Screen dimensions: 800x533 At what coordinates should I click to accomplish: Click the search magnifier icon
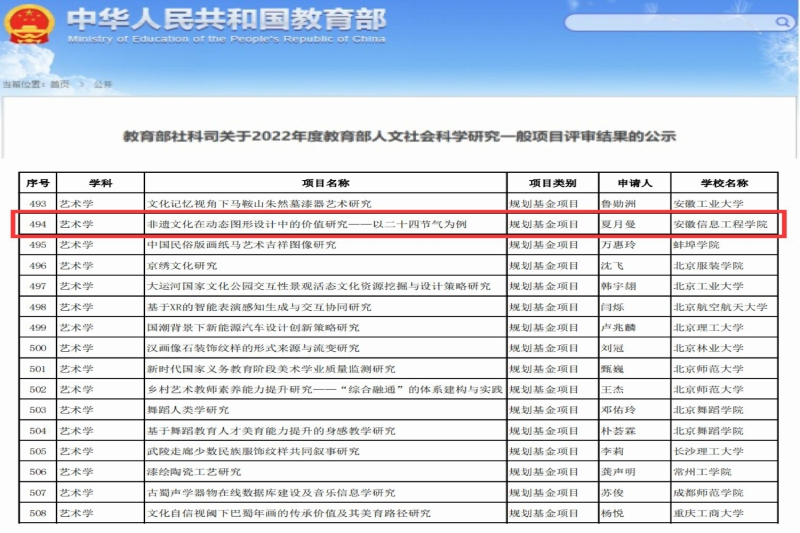[777, 22]
